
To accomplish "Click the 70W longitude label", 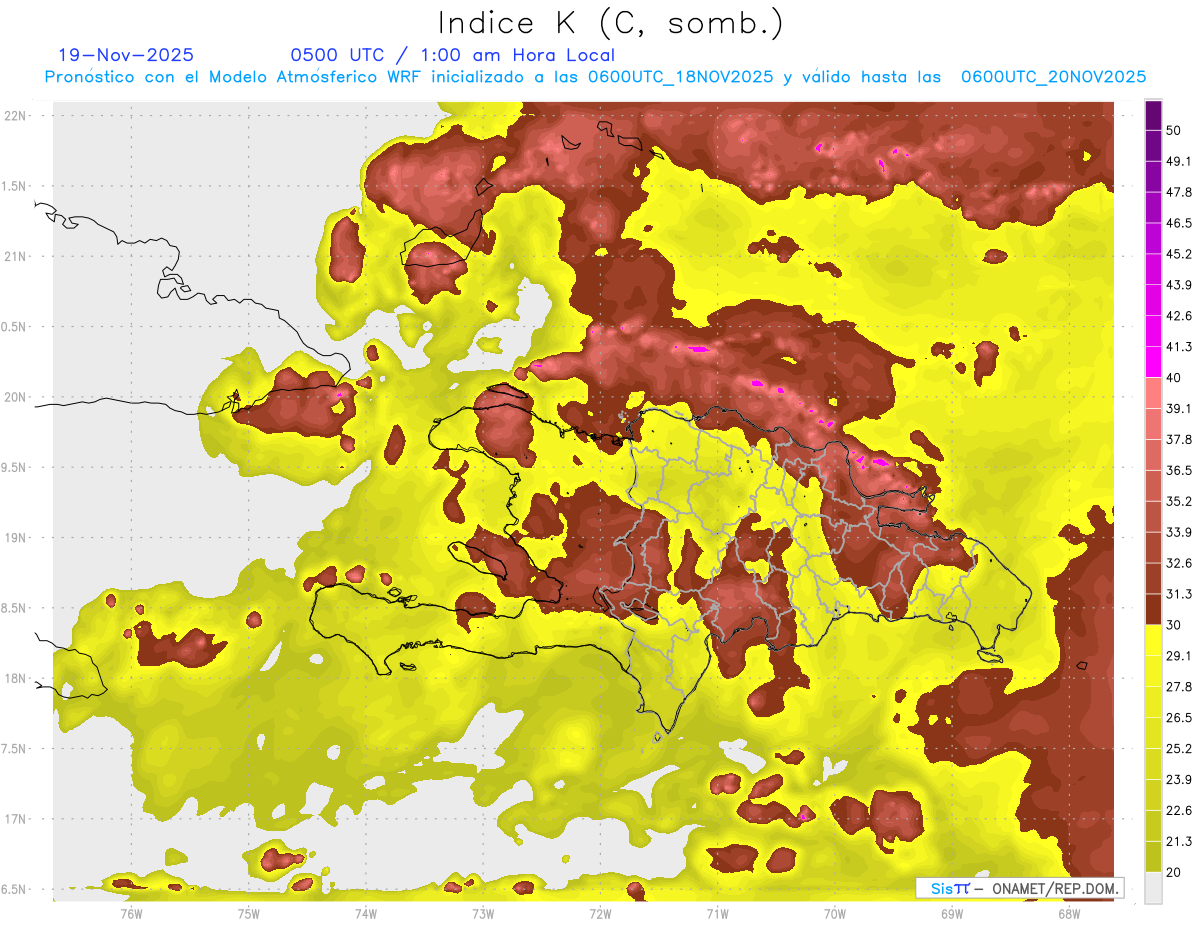I will (835, 913).
